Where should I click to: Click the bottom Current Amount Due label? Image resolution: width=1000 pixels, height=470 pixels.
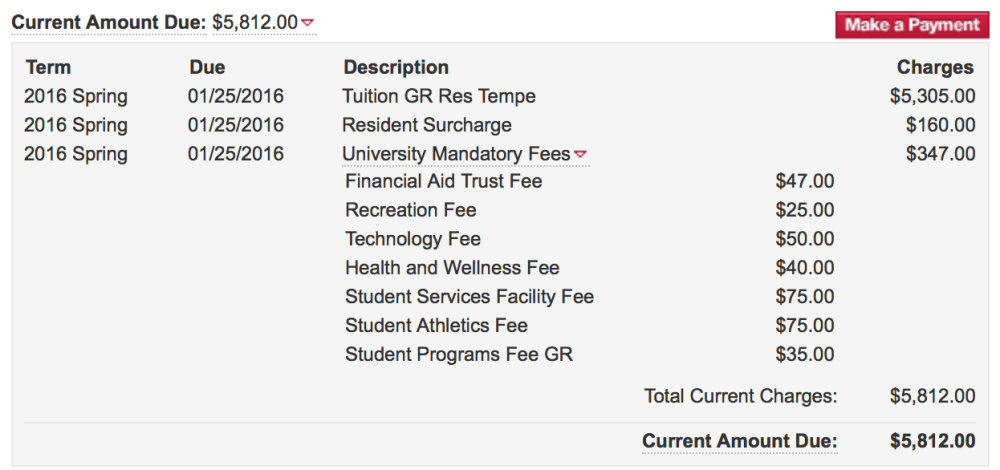pos(739,441)
